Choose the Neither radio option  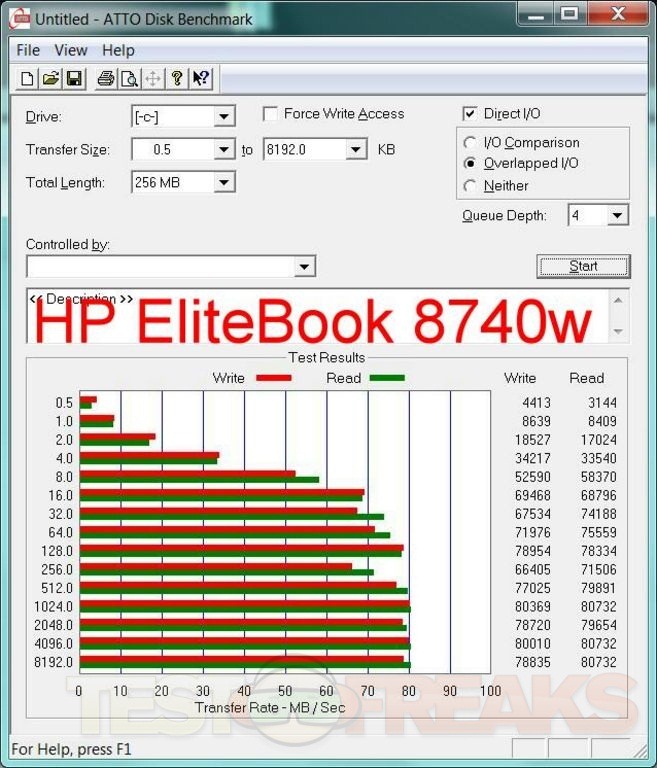click(470, 186)
